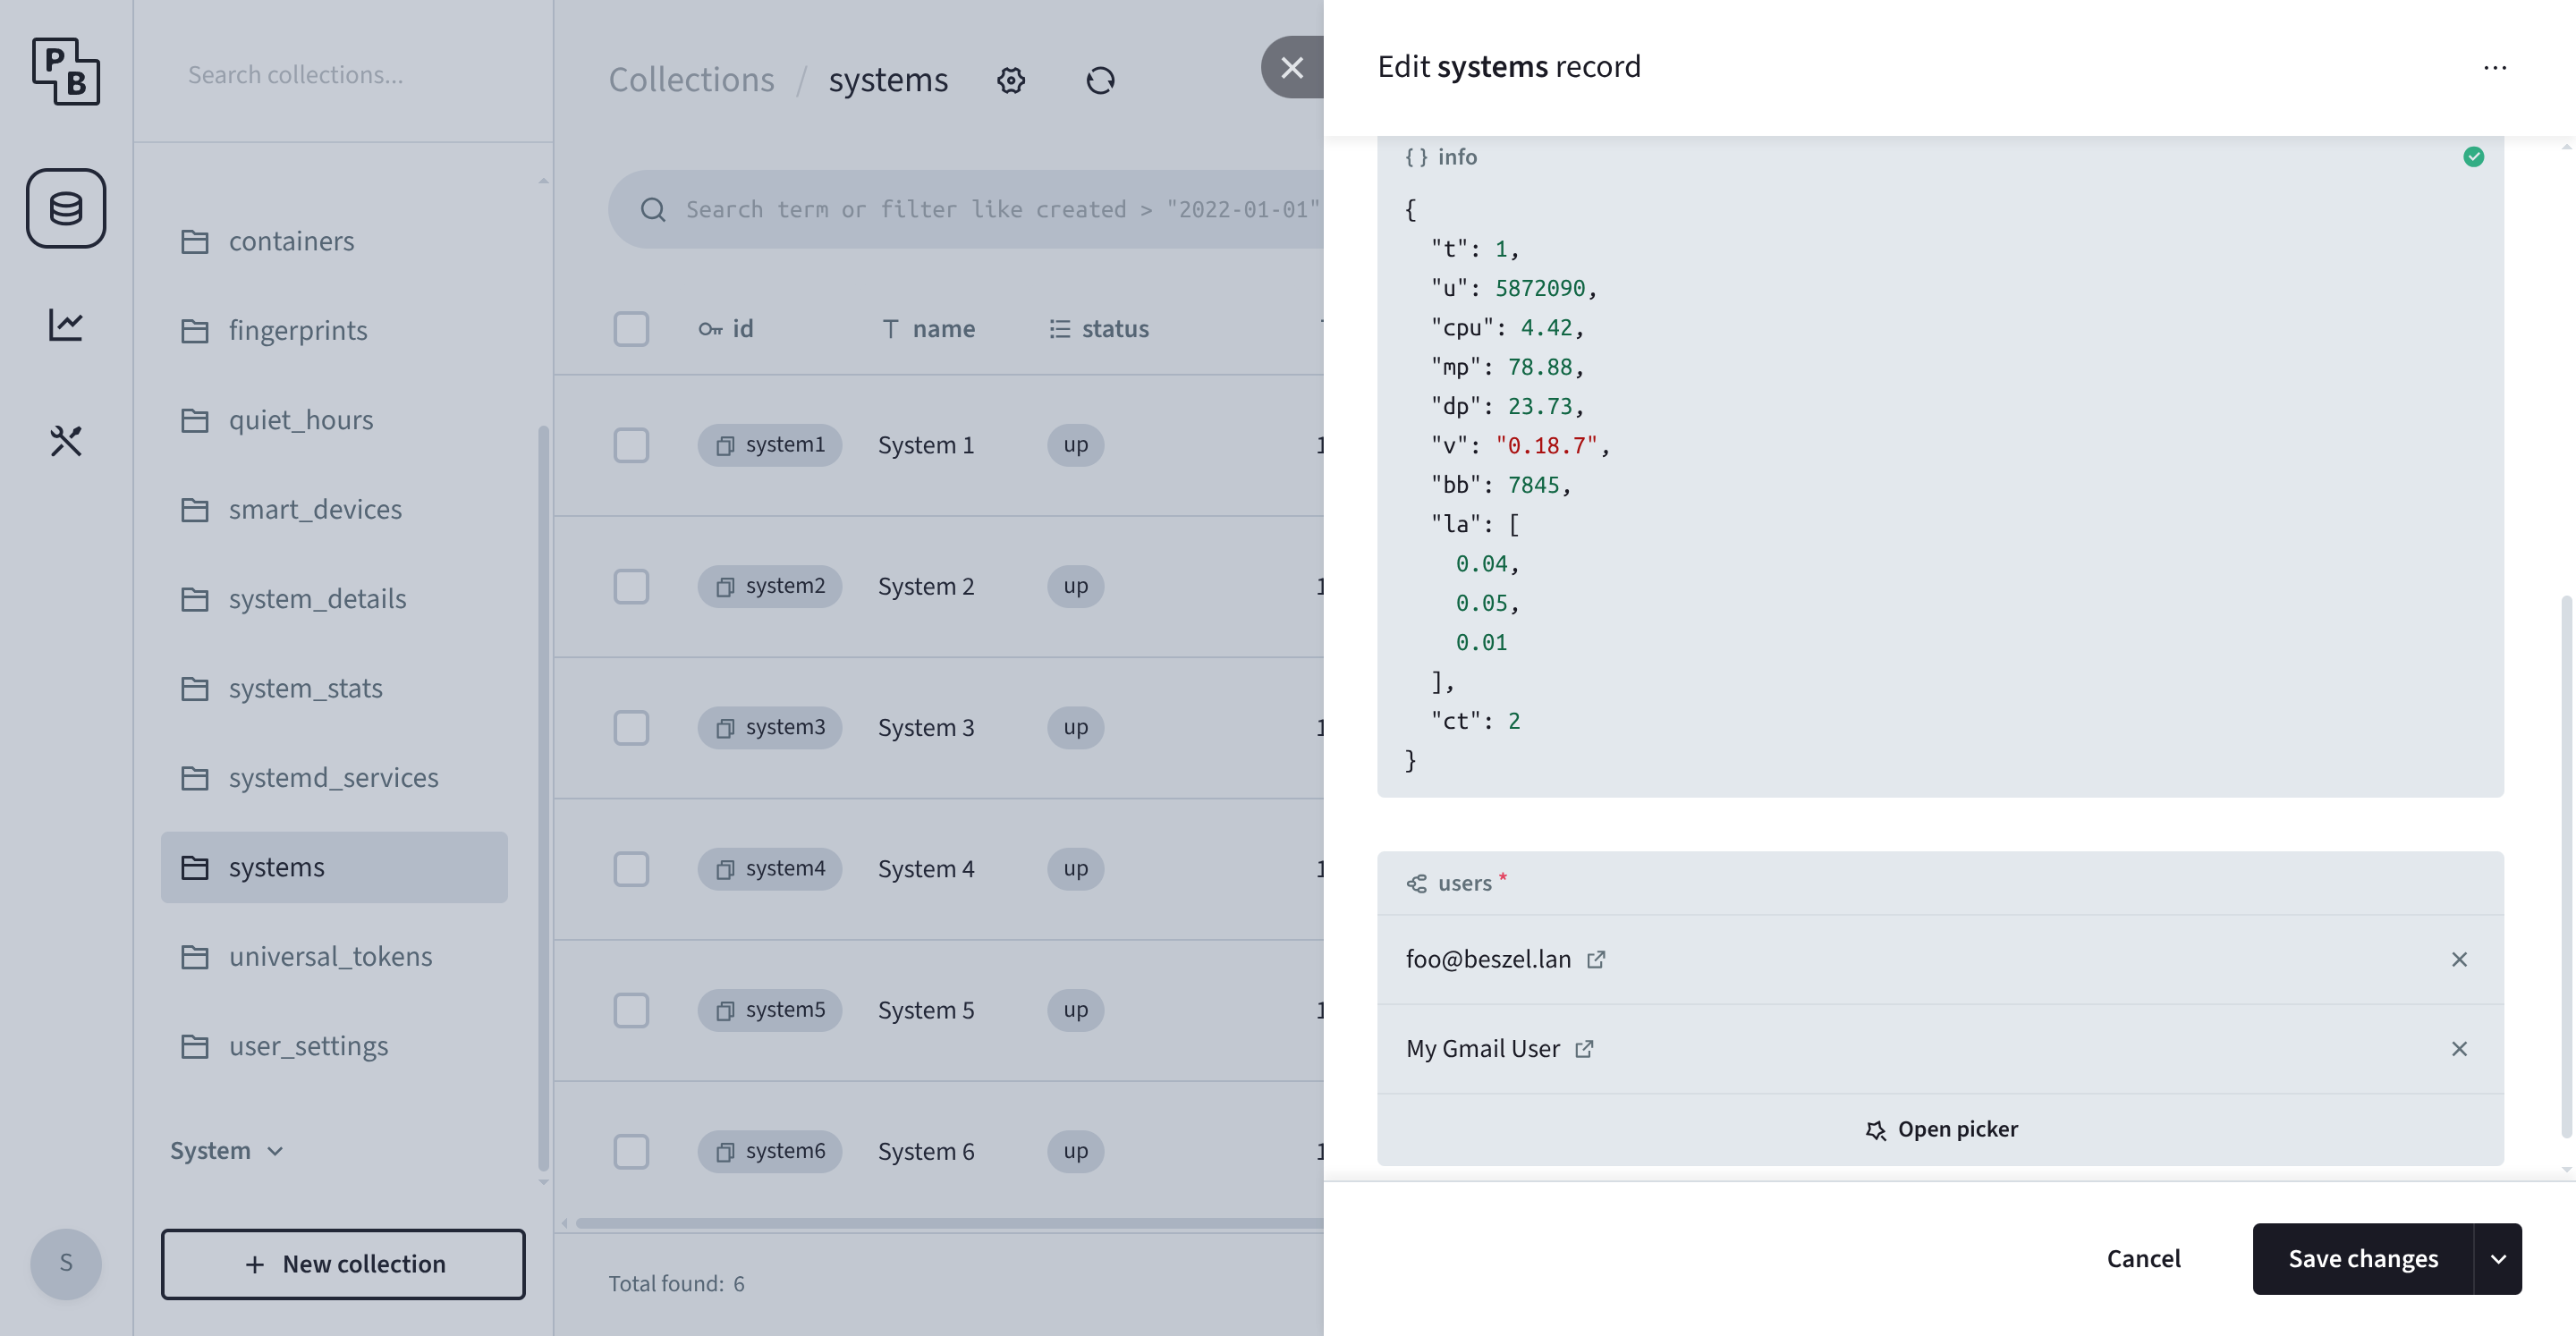Sort by the status column header

(1099, 328)
